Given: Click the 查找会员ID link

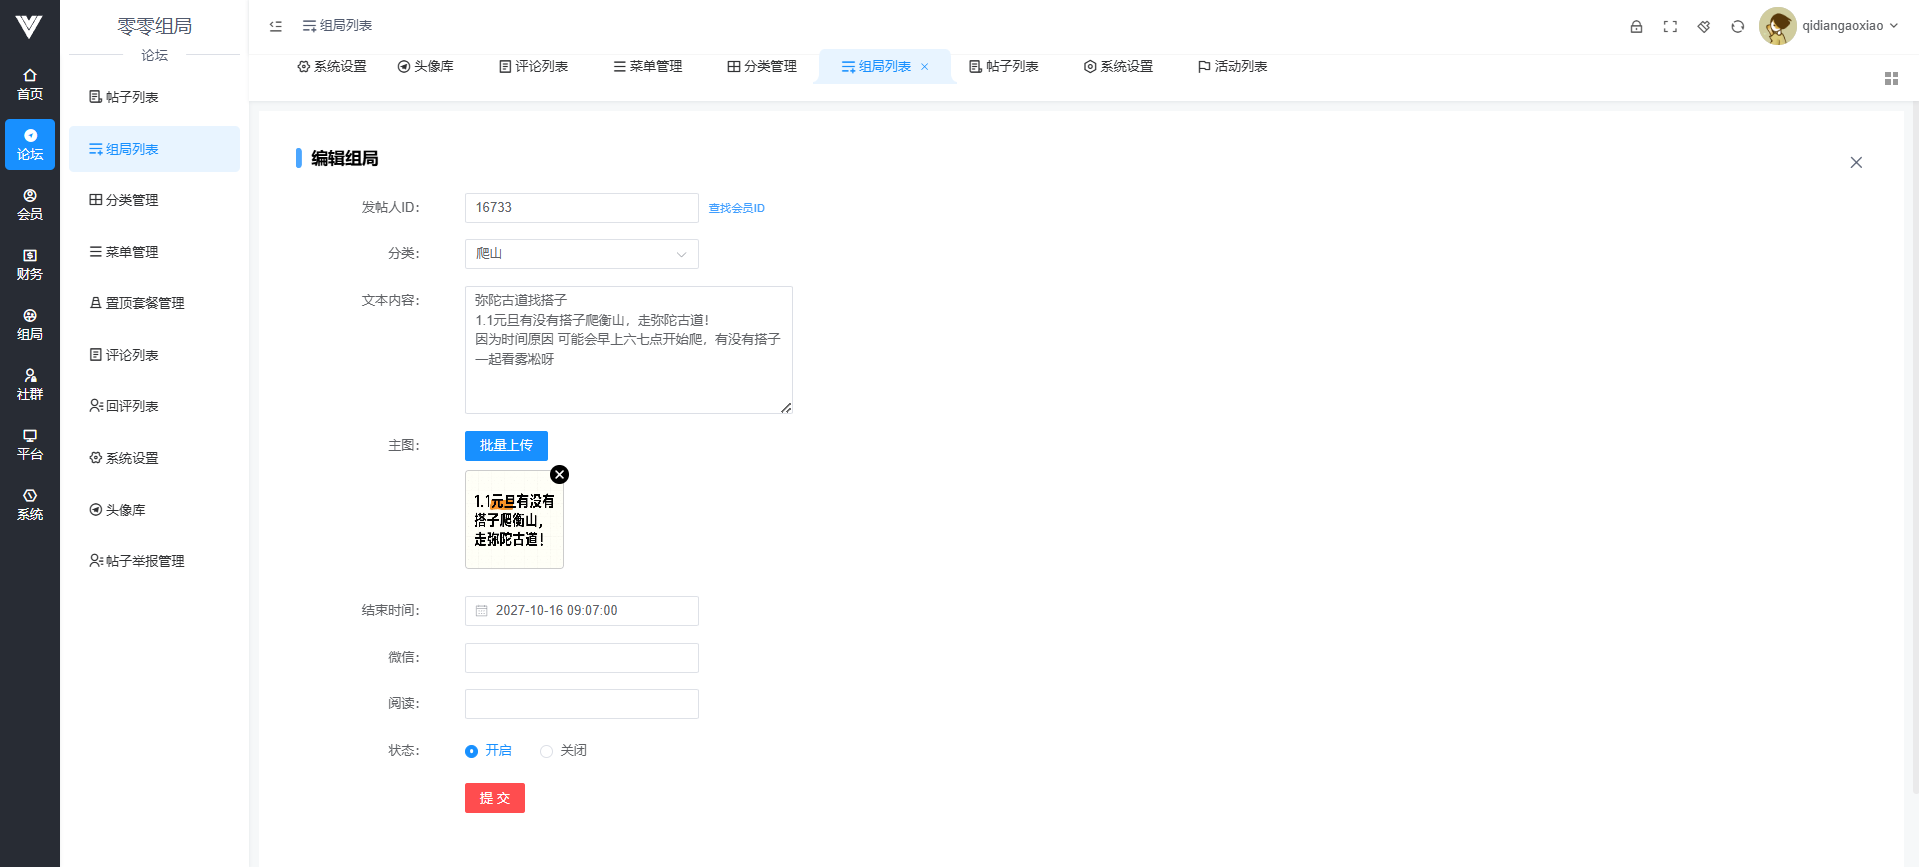Looking at the screenshot, I should (x=736, y=209).
